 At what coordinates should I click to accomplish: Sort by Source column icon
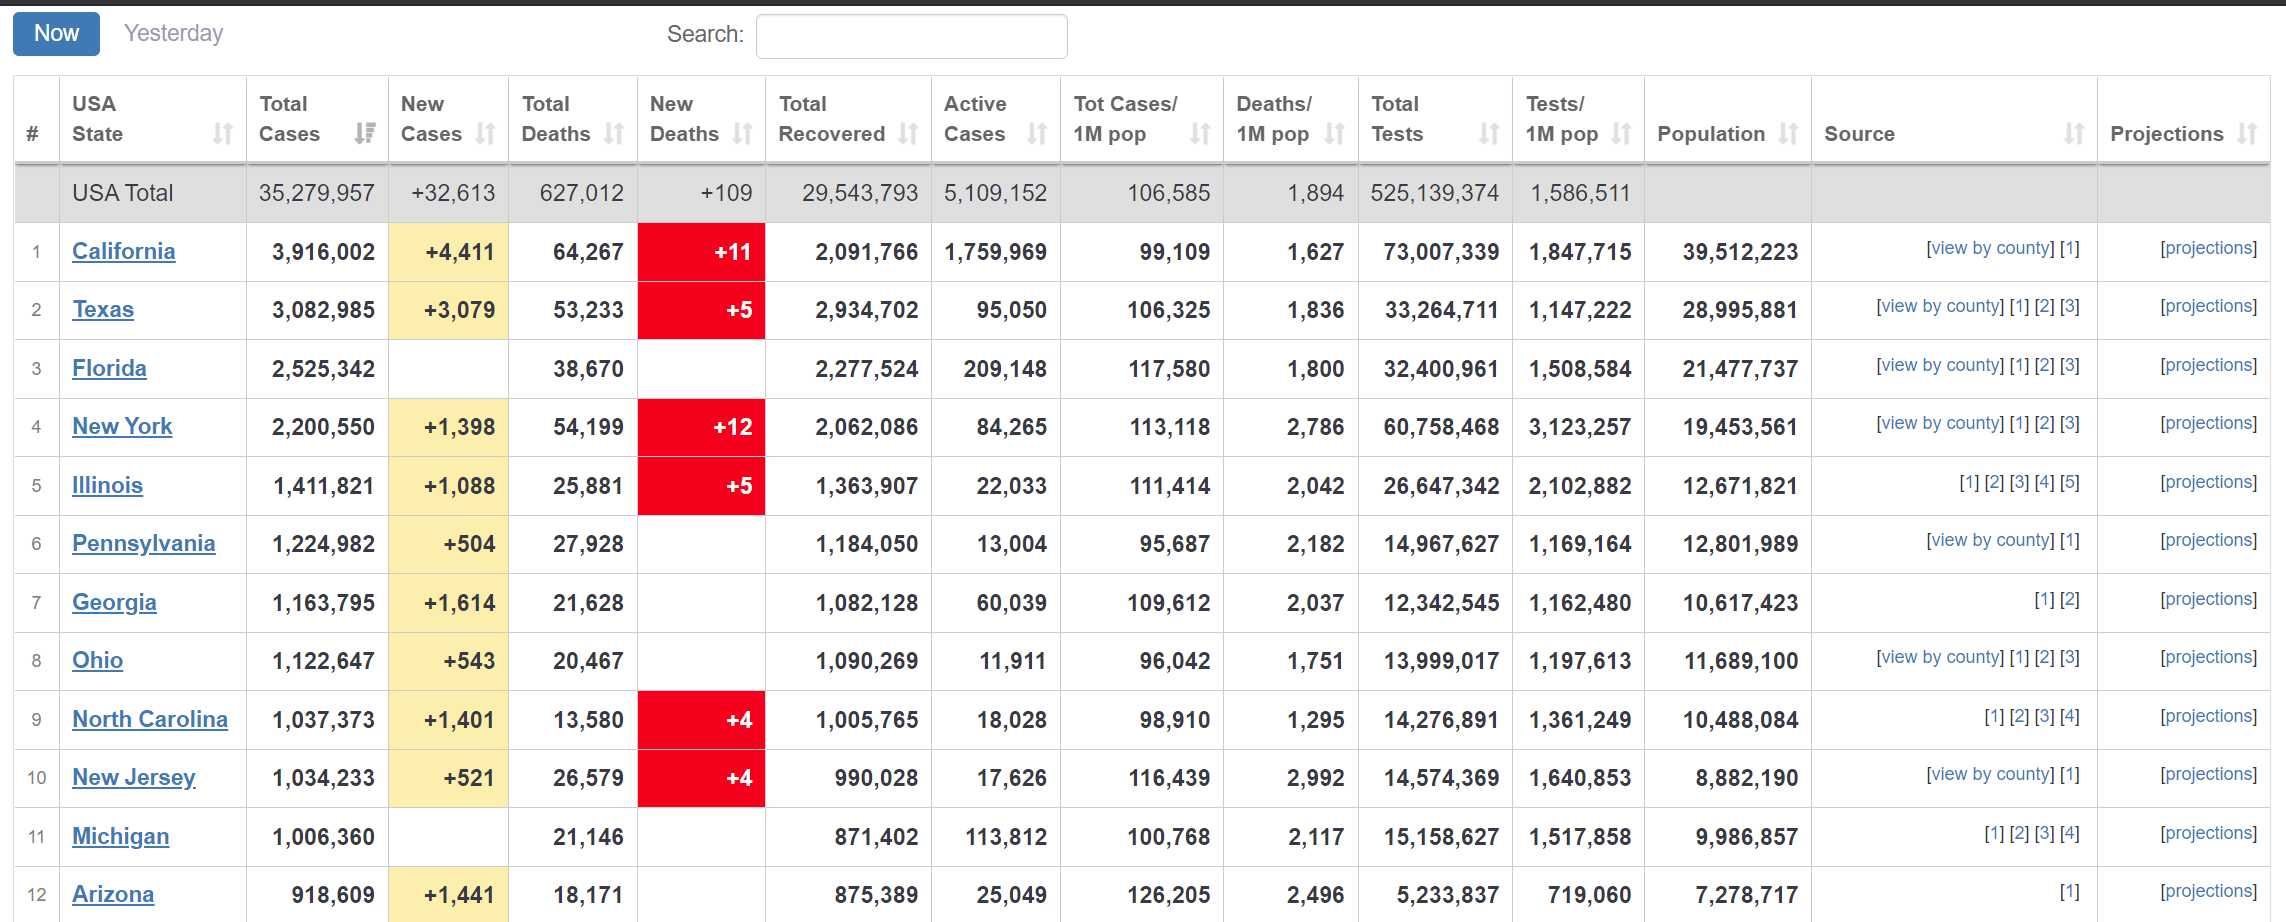2074,134
